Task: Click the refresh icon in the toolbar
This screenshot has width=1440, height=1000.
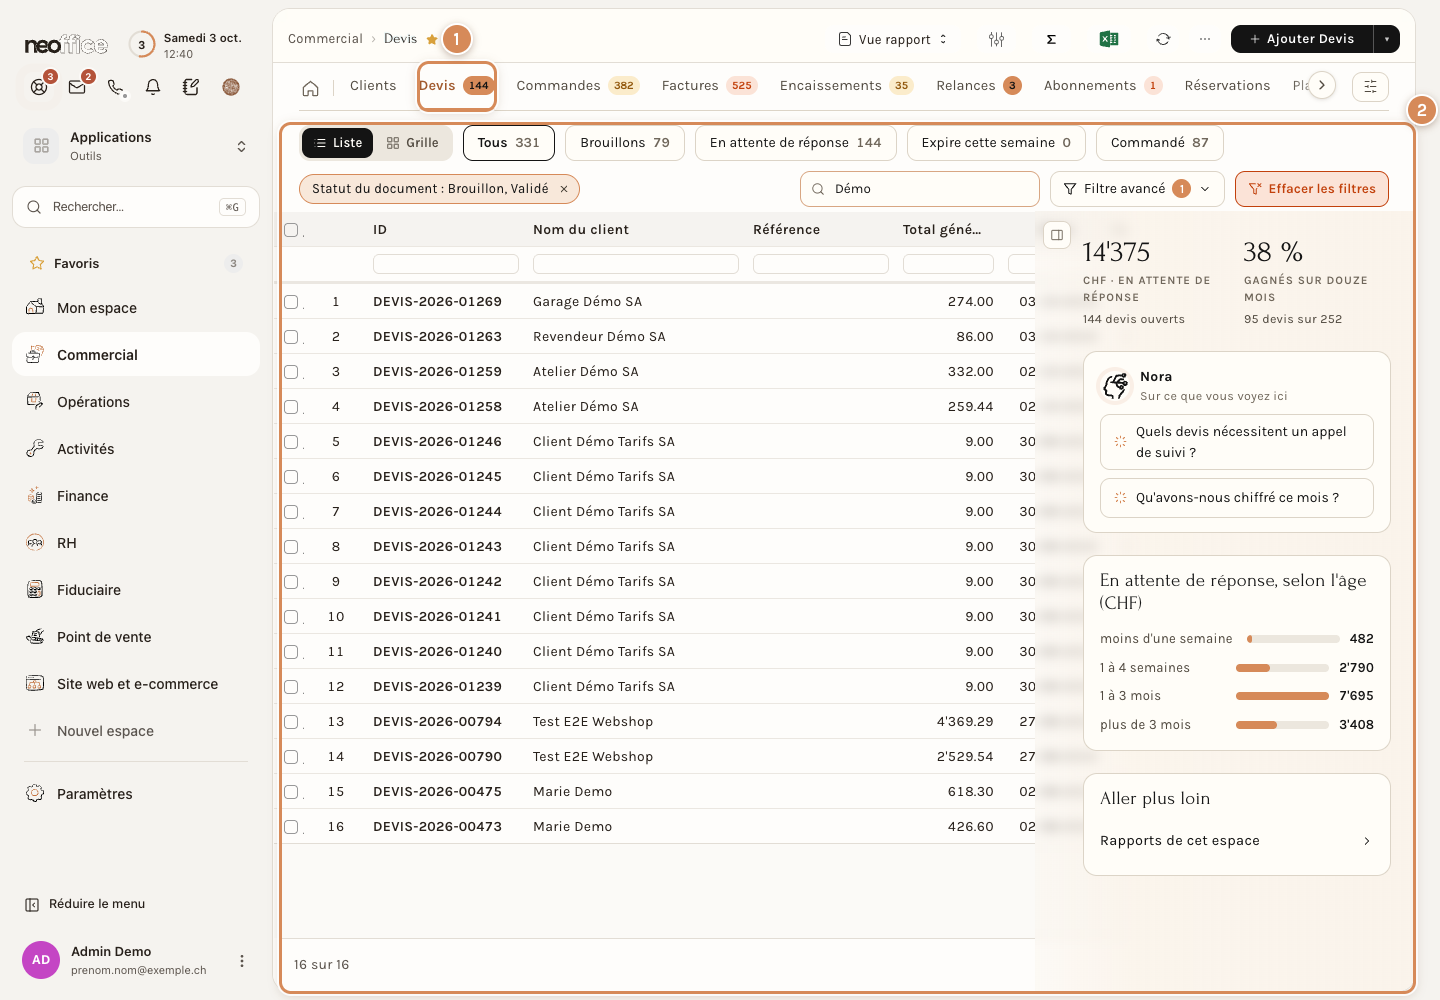Action: pyautogui.click(x=1162, y=39)
